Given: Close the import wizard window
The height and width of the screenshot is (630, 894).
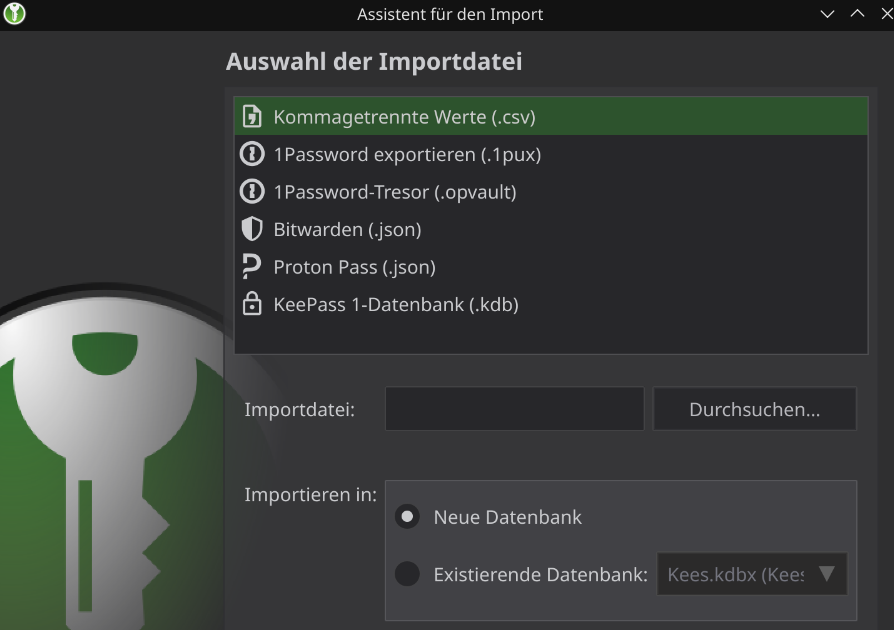Looking at the screenshot, I should pos(887,14).
